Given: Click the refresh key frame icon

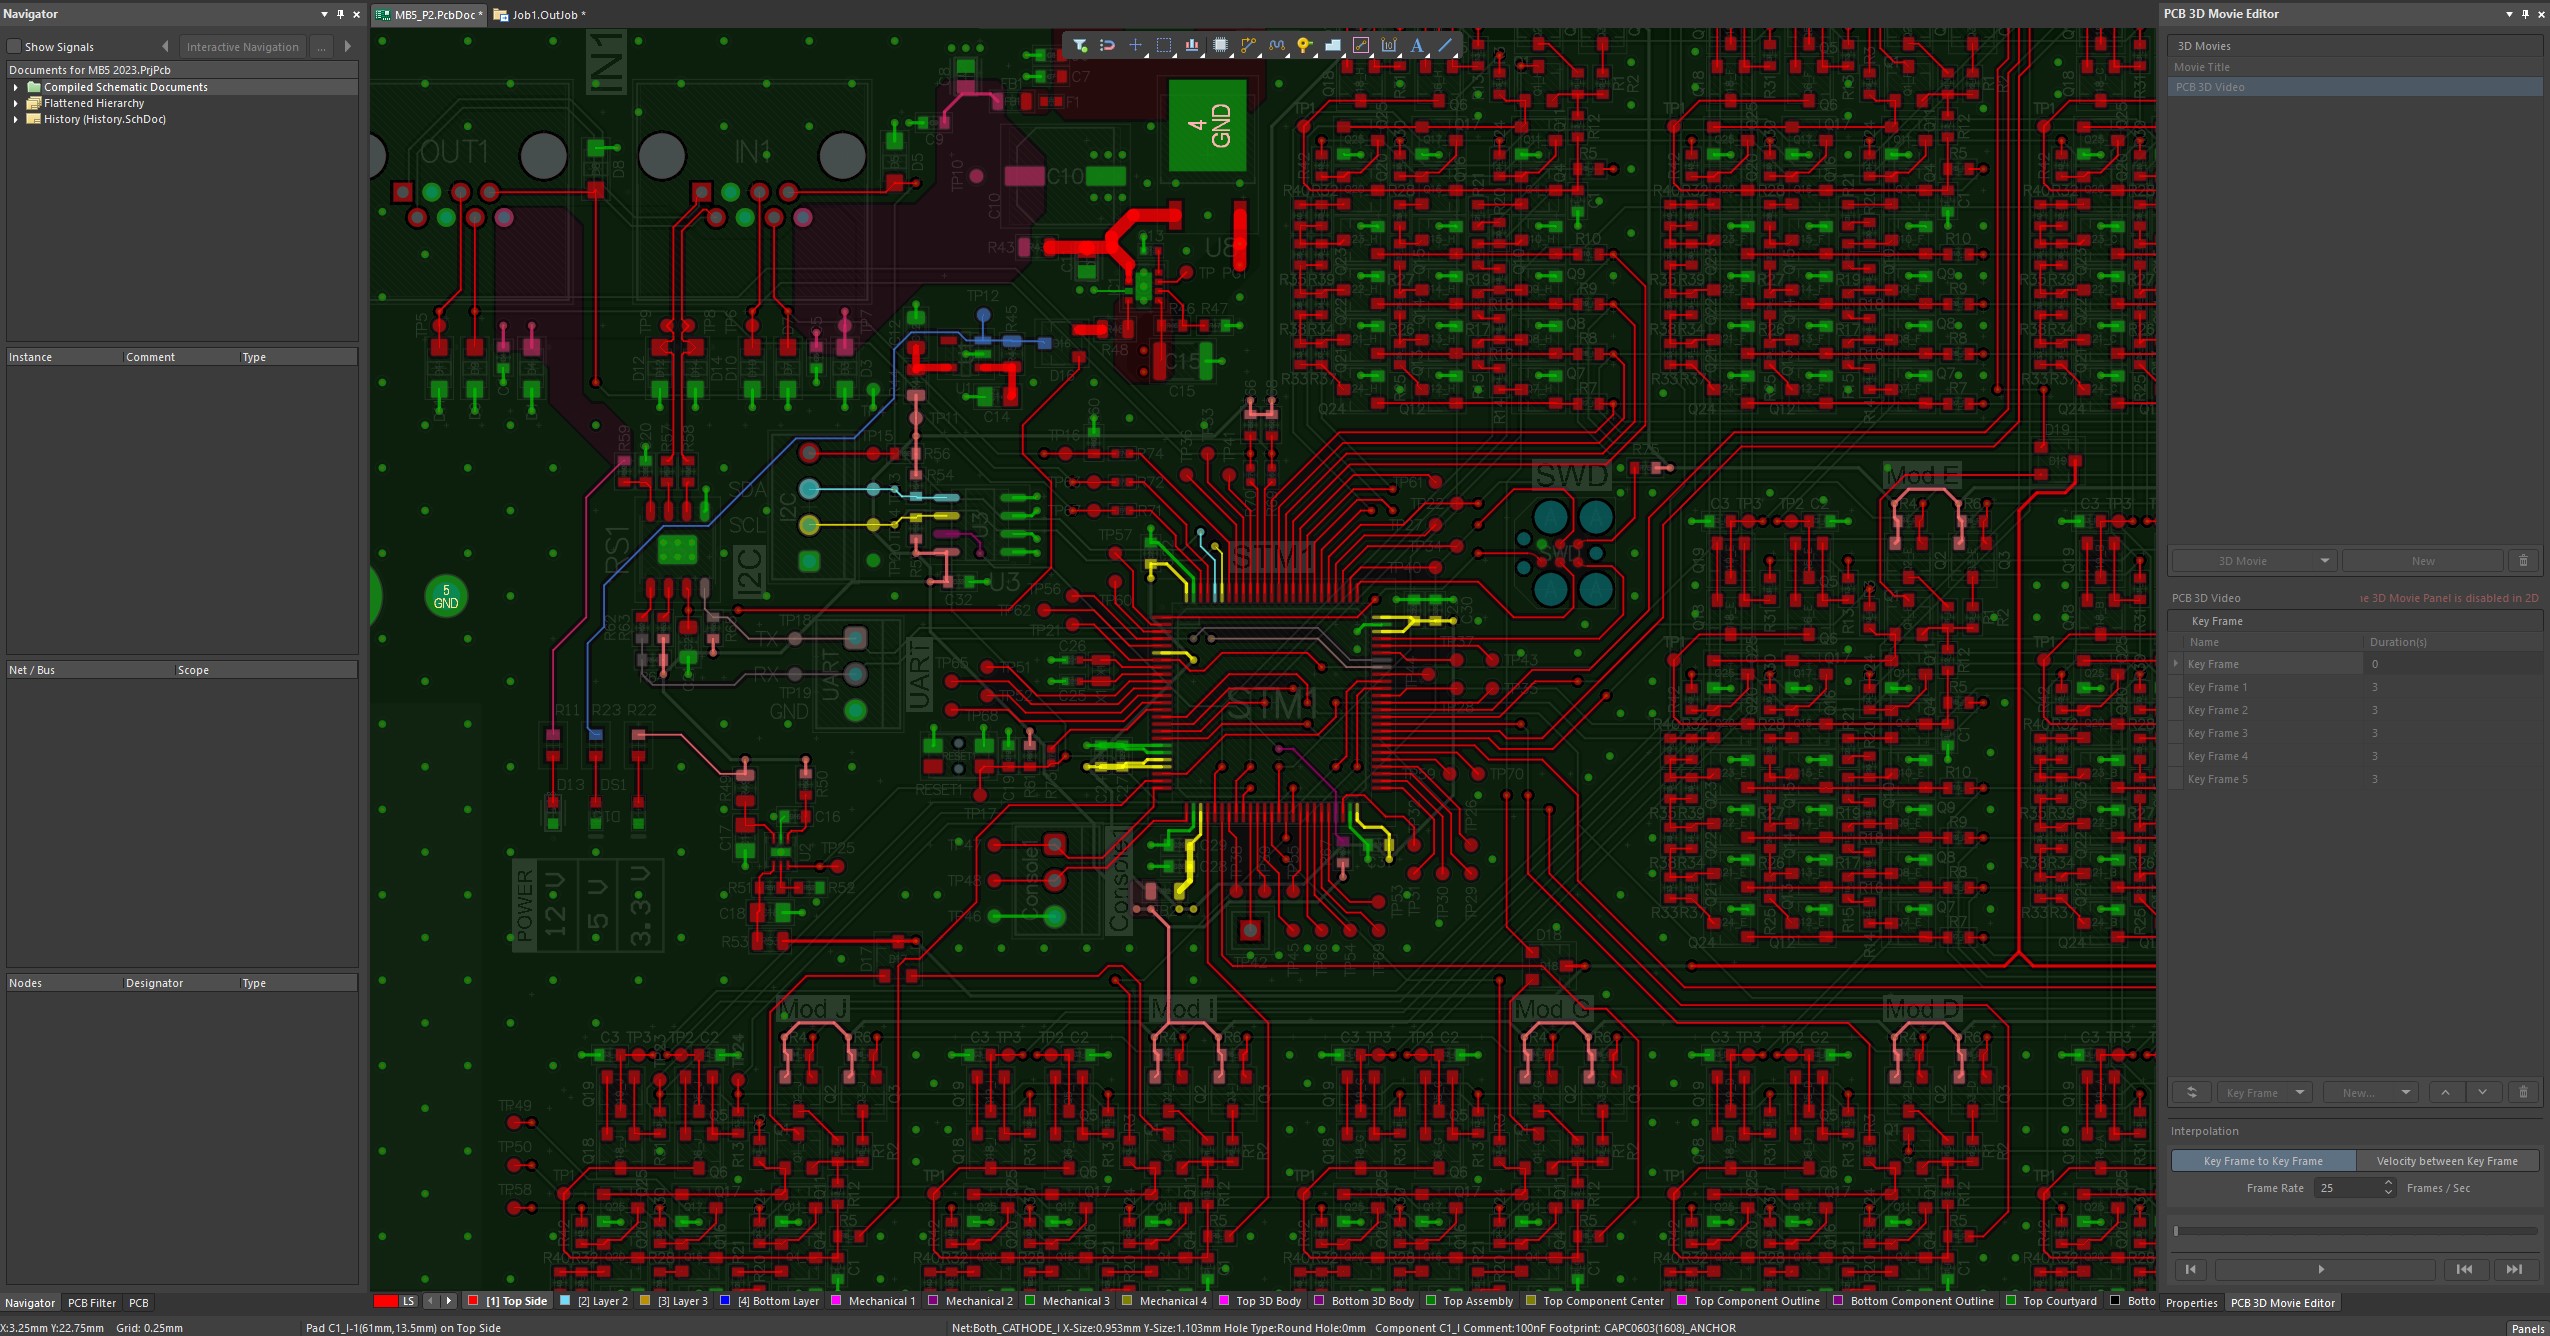Looking at the screenshot, I should click(2191, 1092).
